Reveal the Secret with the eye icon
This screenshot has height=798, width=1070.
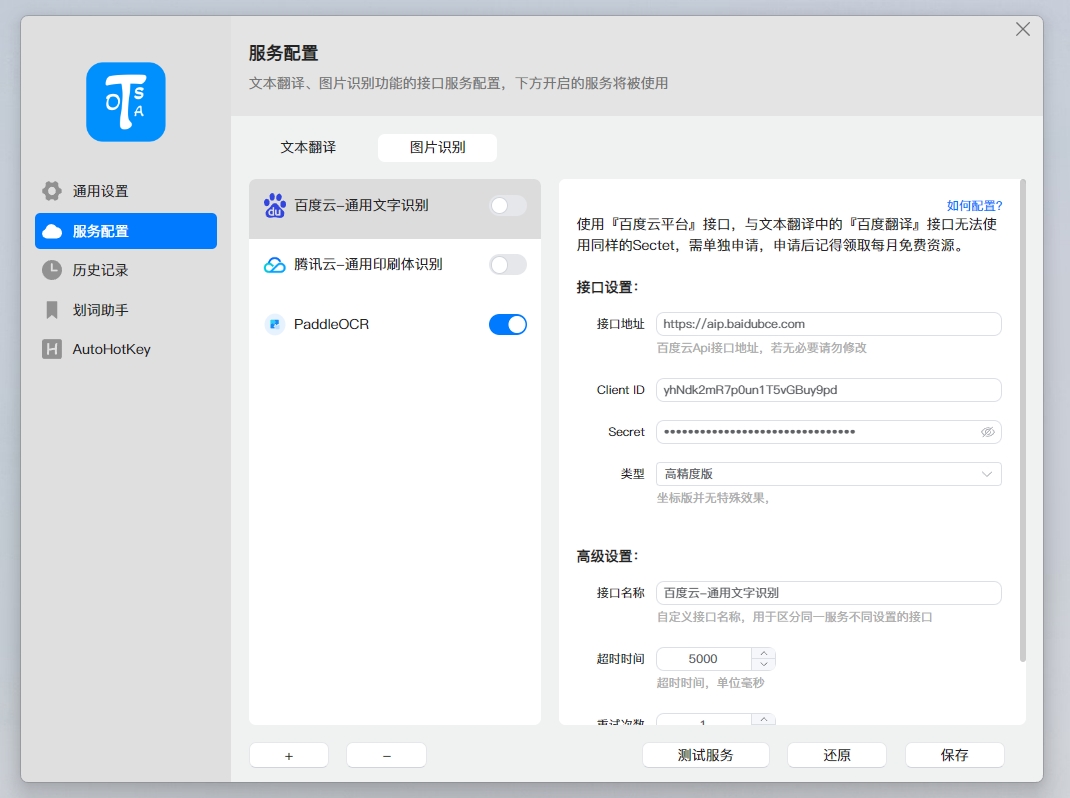point(987,432)
